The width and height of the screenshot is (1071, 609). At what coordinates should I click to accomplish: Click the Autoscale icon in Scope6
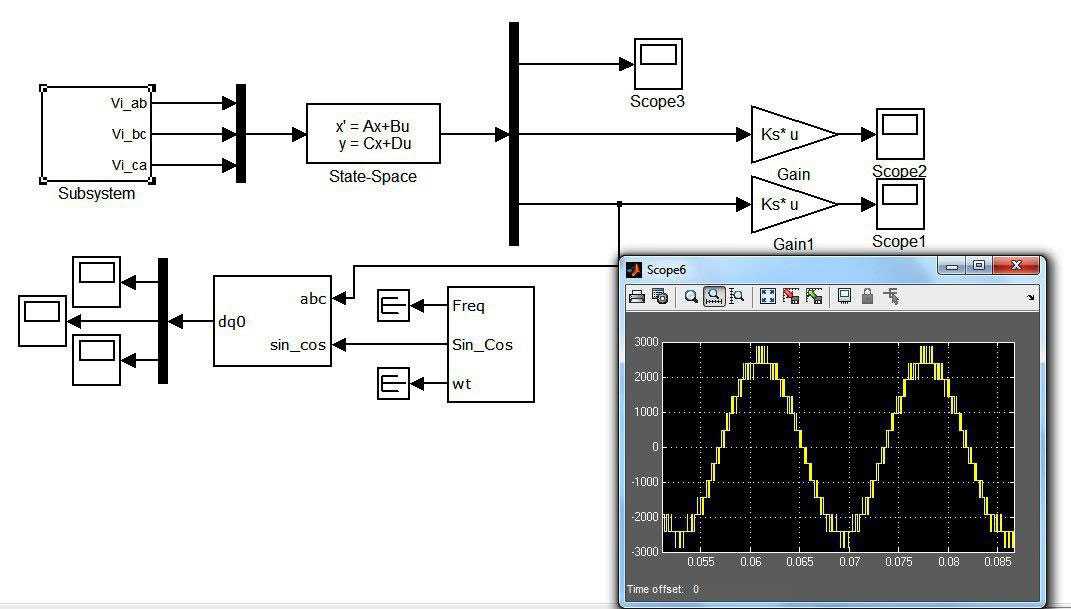tap(768, 297)
